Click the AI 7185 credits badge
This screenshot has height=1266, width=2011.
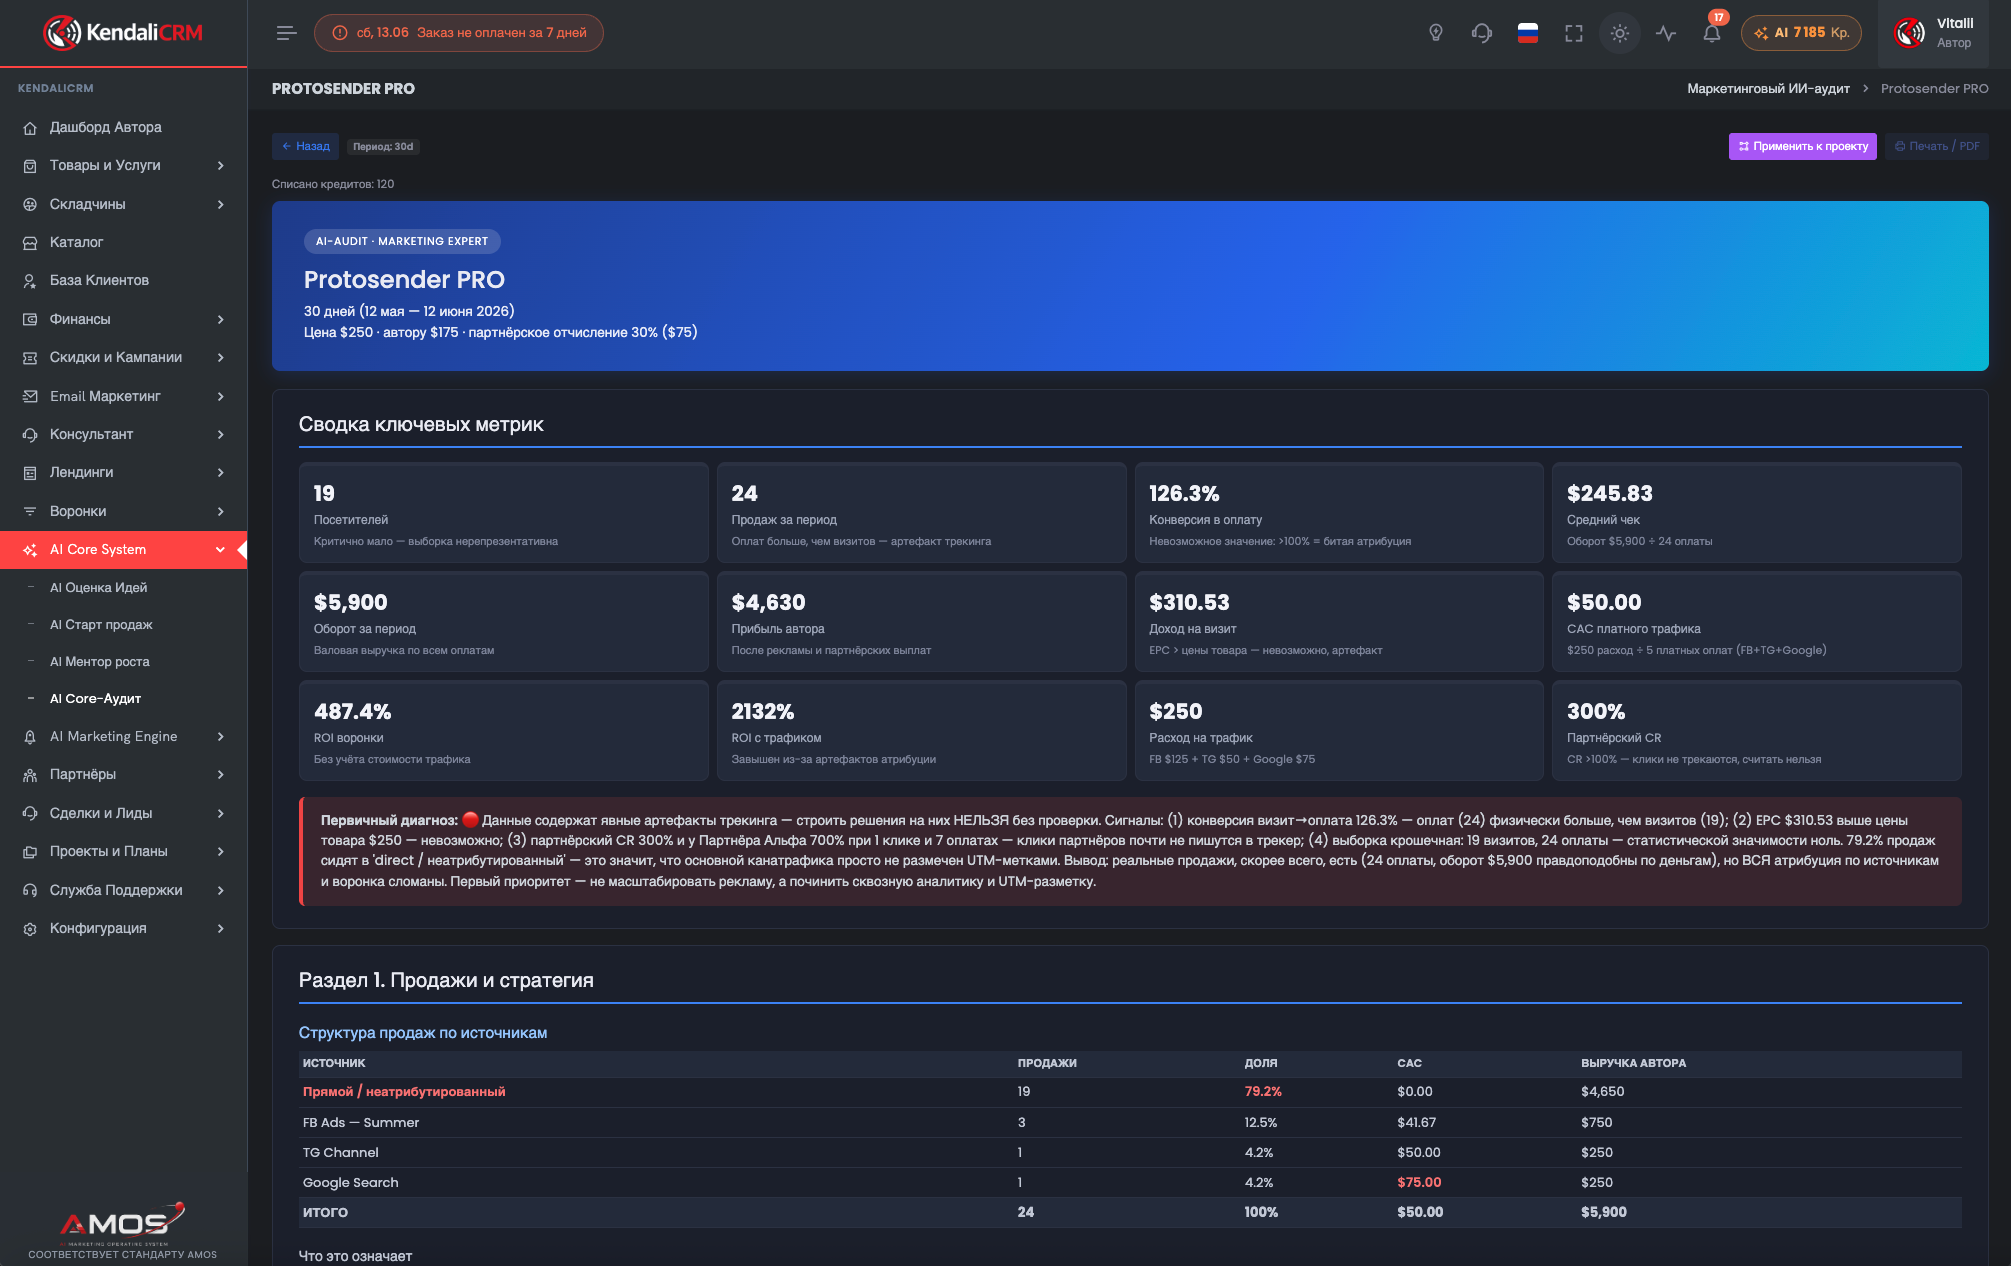pyautogui.click(x=1801, y=33)
